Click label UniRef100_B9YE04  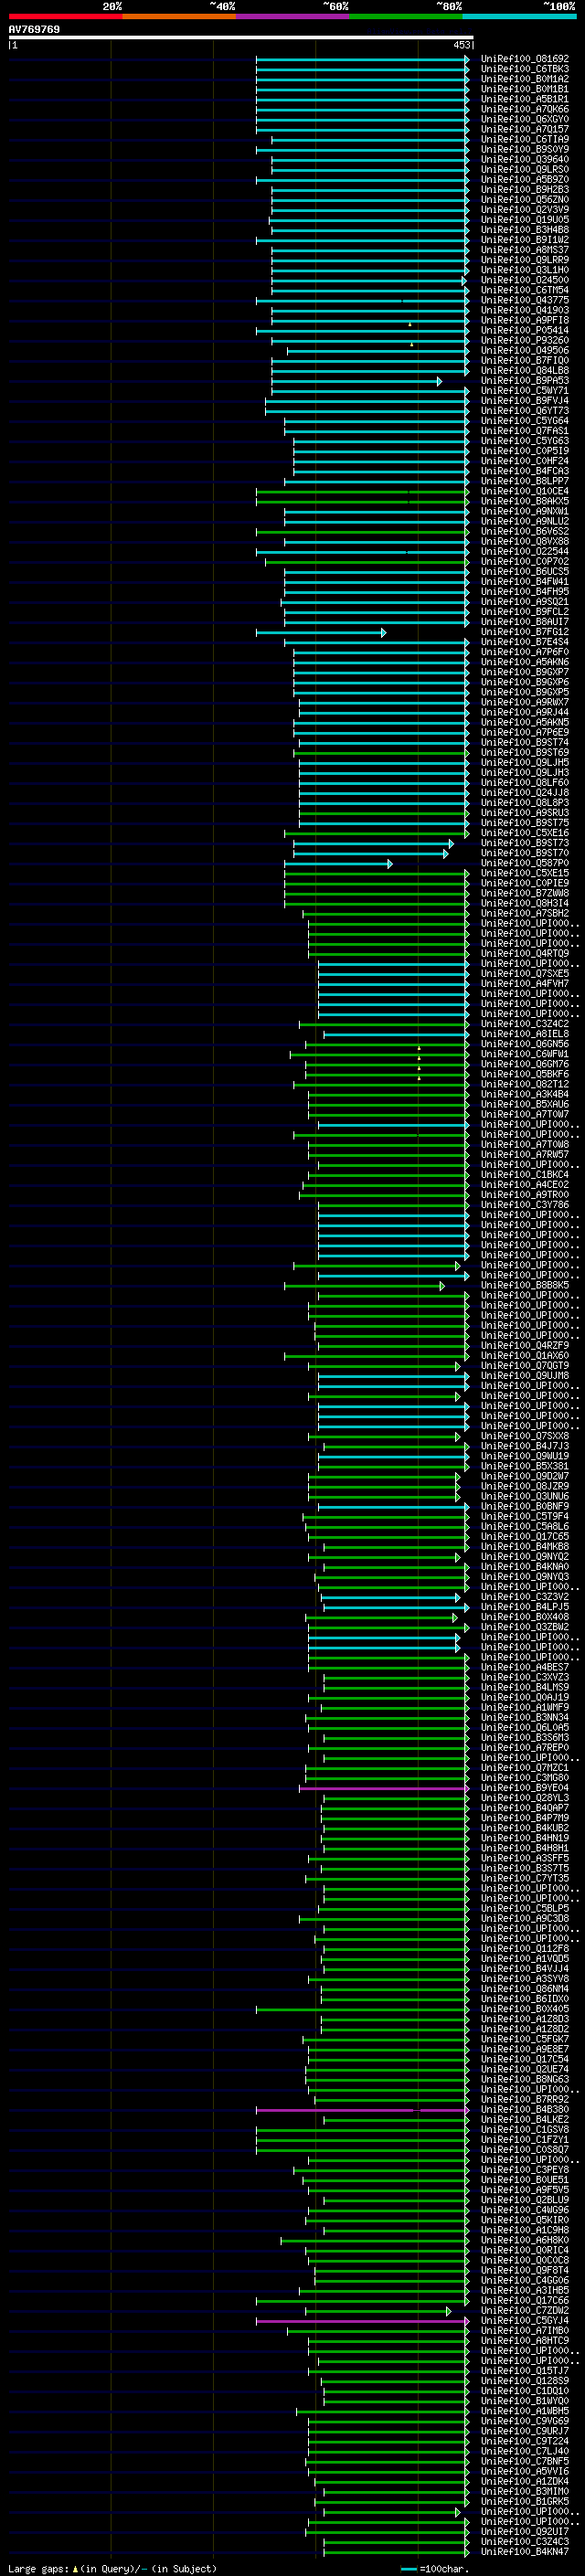(x=524, y=1787)
